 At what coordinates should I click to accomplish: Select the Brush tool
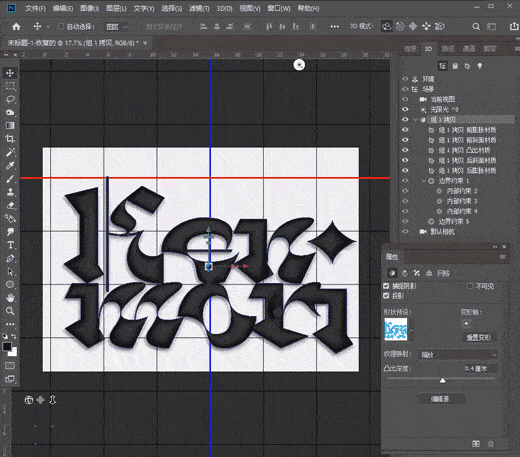(x=10, y=179)
